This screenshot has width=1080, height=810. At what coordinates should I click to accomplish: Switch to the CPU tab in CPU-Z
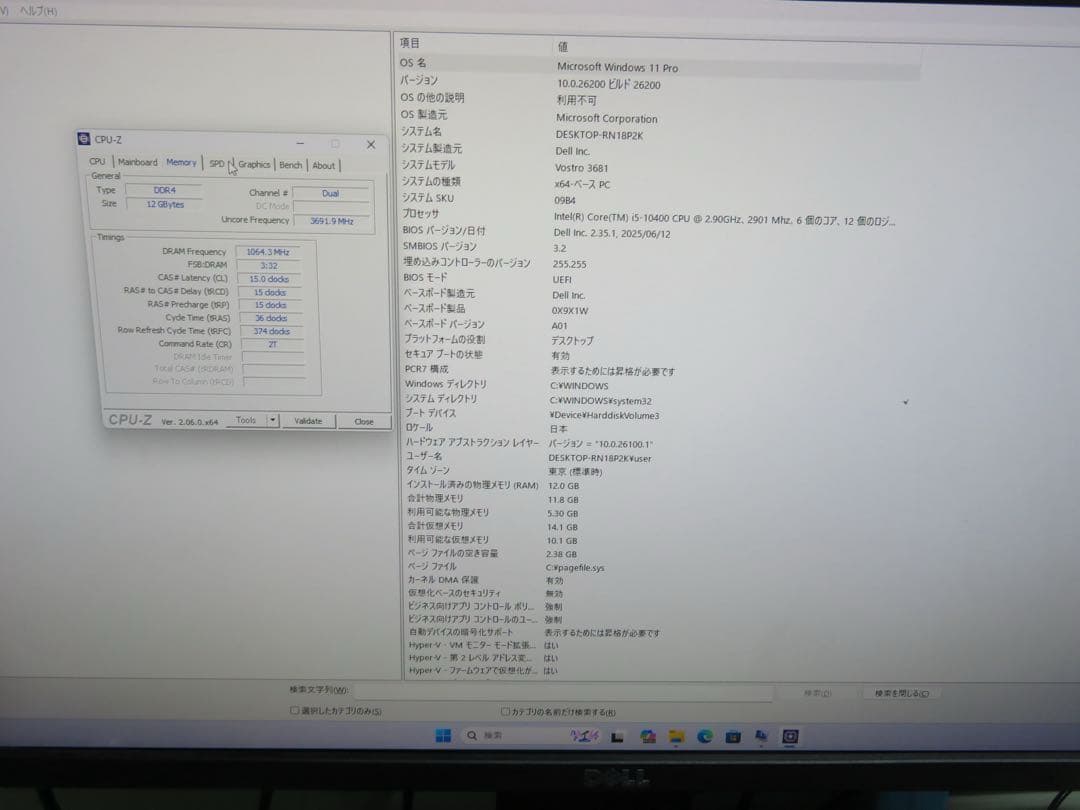tap(97, 162)
